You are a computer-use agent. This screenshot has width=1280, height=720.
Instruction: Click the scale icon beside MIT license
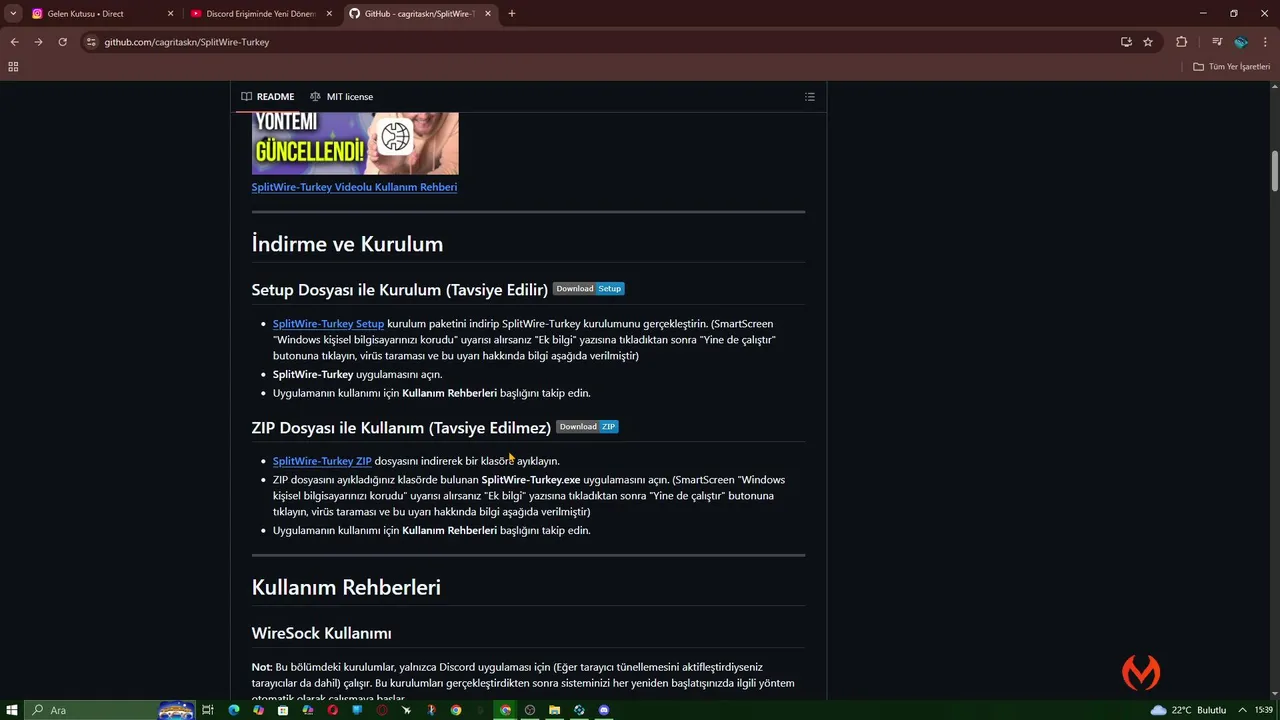click(315, 97)
